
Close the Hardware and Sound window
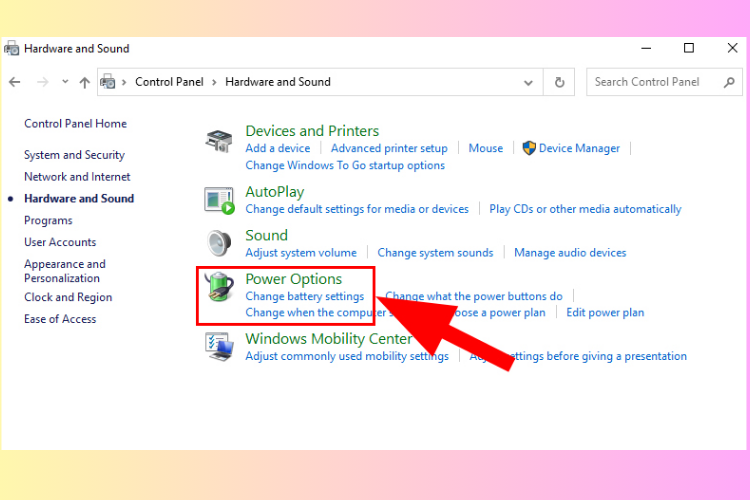pyautogui.click(x=732, y=48)
